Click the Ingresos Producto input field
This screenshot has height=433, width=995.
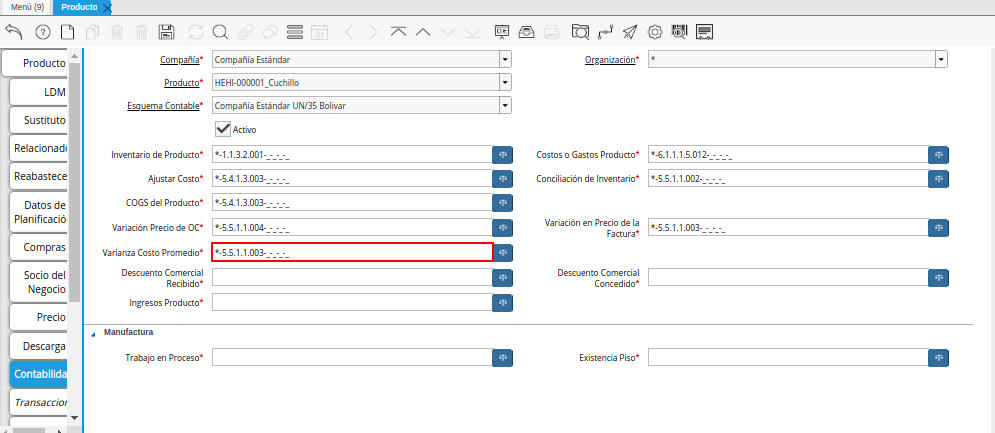pyautogui.click(x=352, y=302)
